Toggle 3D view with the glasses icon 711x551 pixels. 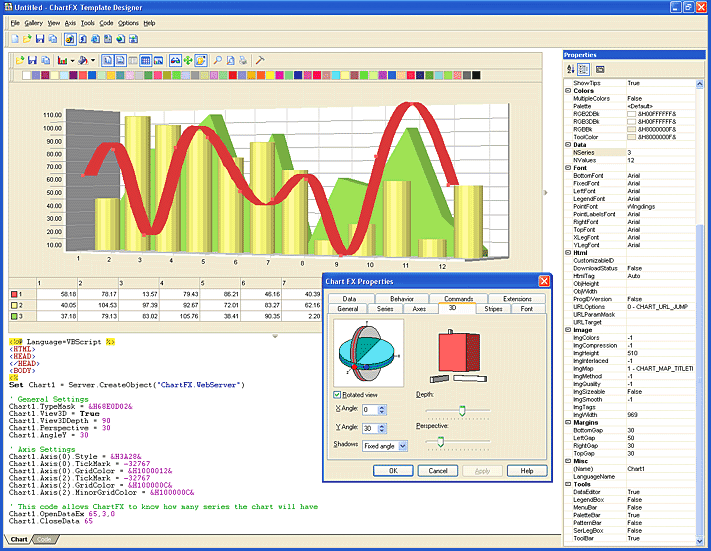coord(175,60)
